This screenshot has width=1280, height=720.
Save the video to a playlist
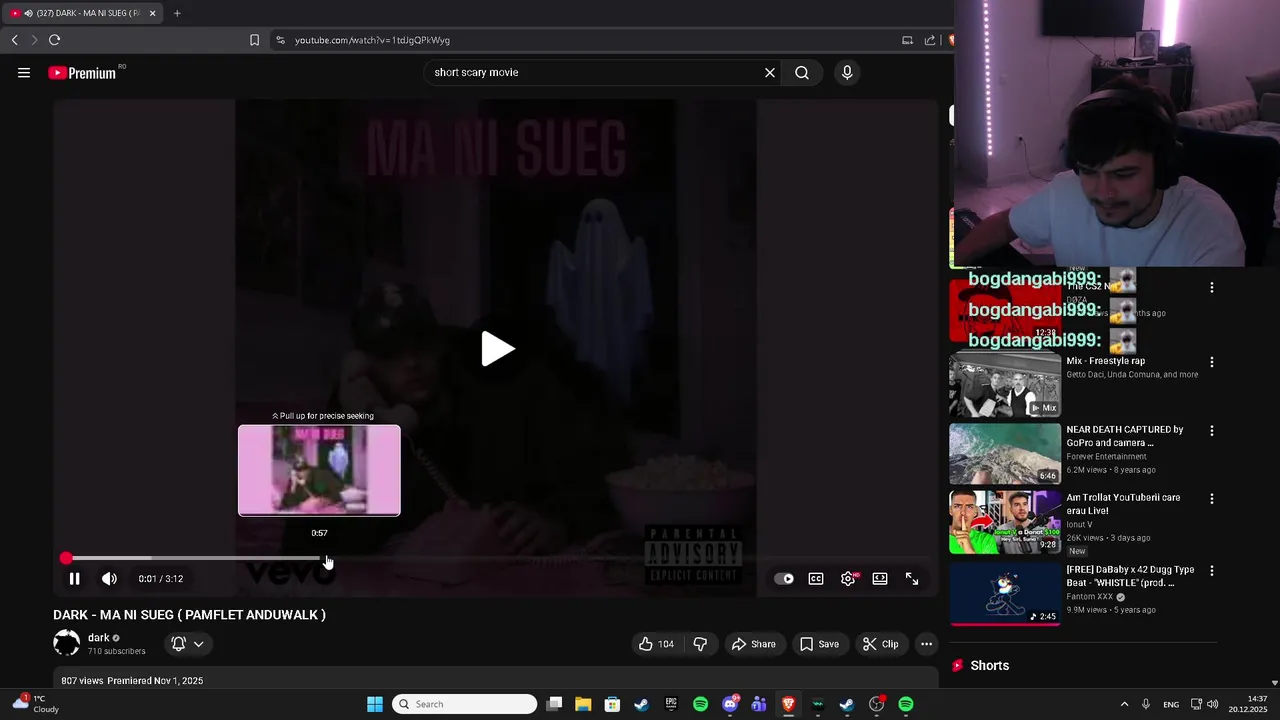819,644
